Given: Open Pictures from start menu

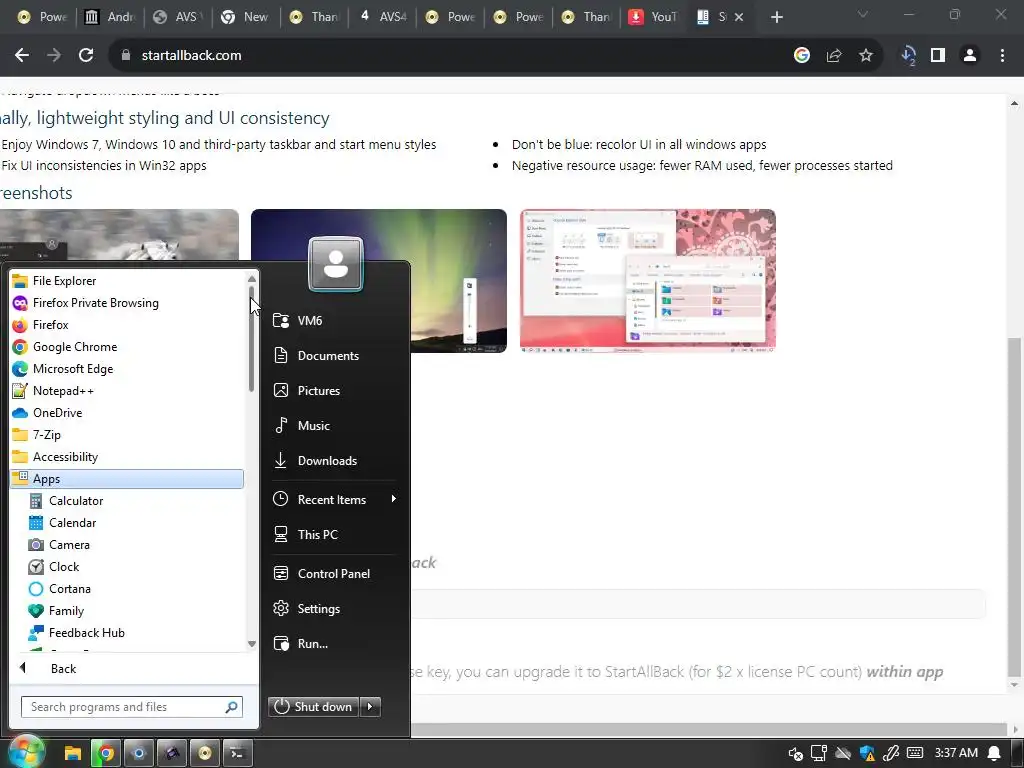Looking at the screenshot, I should tap(333, 391).
